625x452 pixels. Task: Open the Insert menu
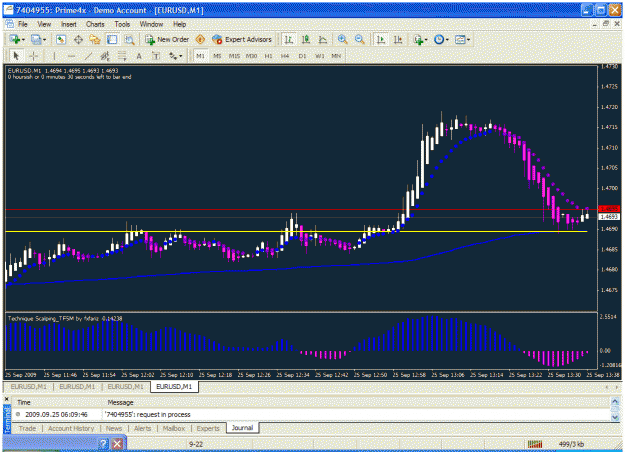tap(69, 24)
